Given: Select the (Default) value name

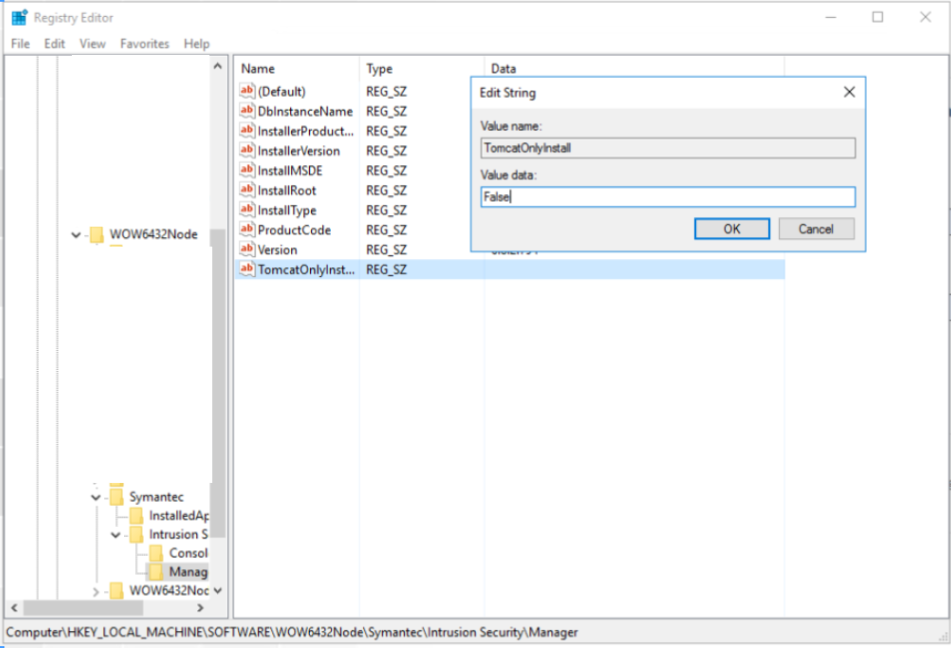Looking at the screenshot, I should point(281,92).
